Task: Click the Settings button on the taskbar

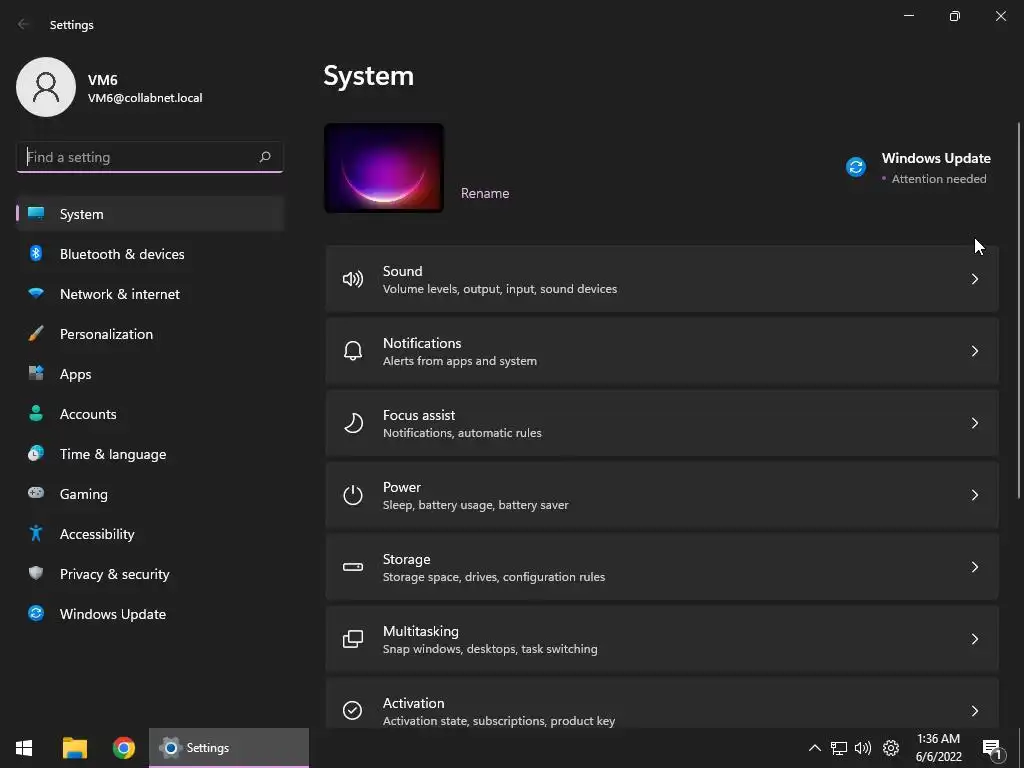Action: 229,748
